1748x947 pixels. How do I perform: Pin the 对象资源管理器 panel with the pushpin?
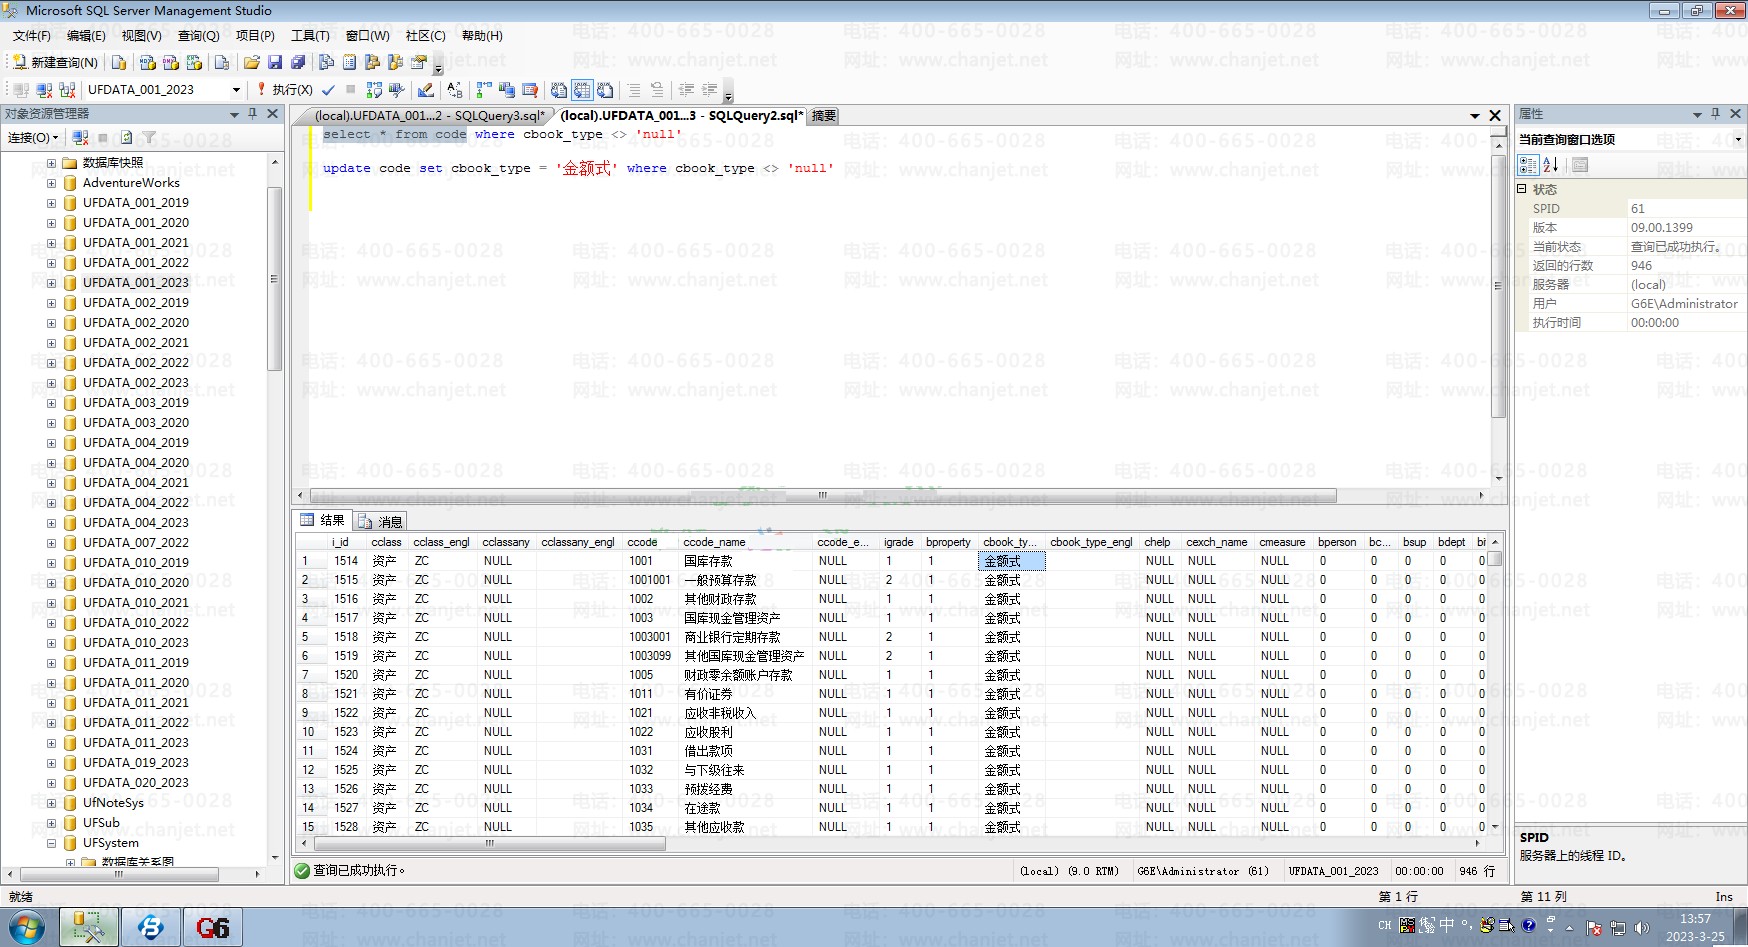click(253, 114)
